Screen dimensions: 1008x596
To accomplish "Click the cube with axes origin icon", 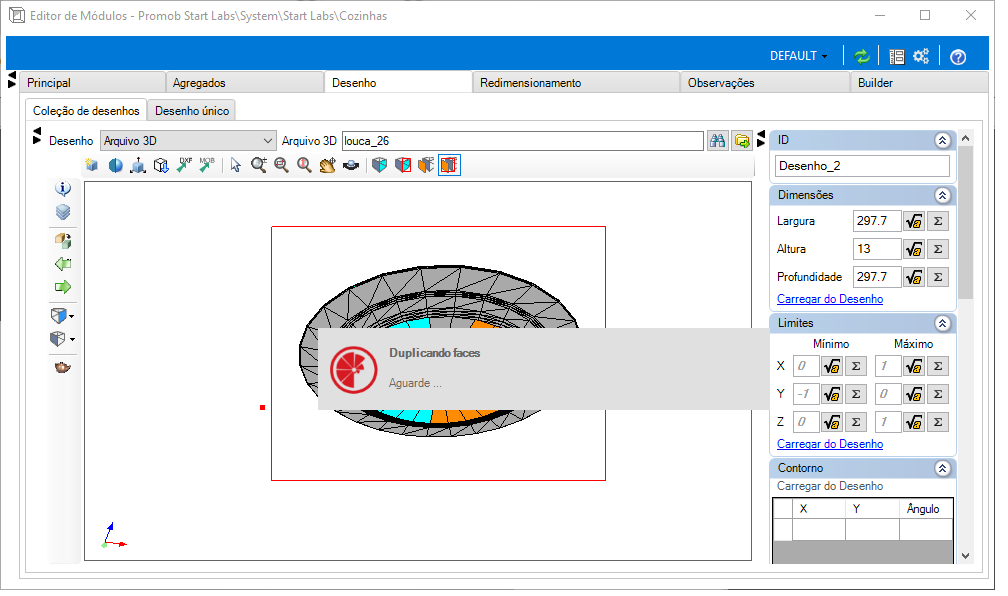I will [x=138, y=165].
